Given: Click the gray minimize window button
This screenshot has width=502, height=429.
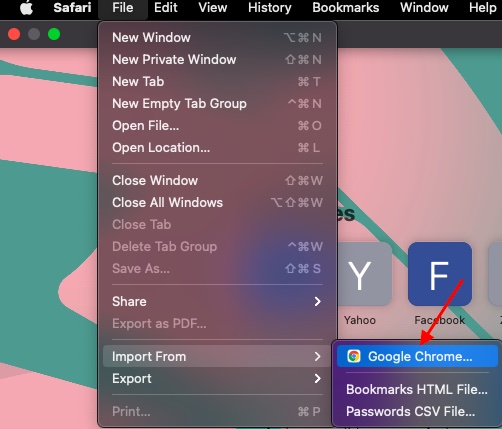Looking at the screenshot, I should (34, 34).
